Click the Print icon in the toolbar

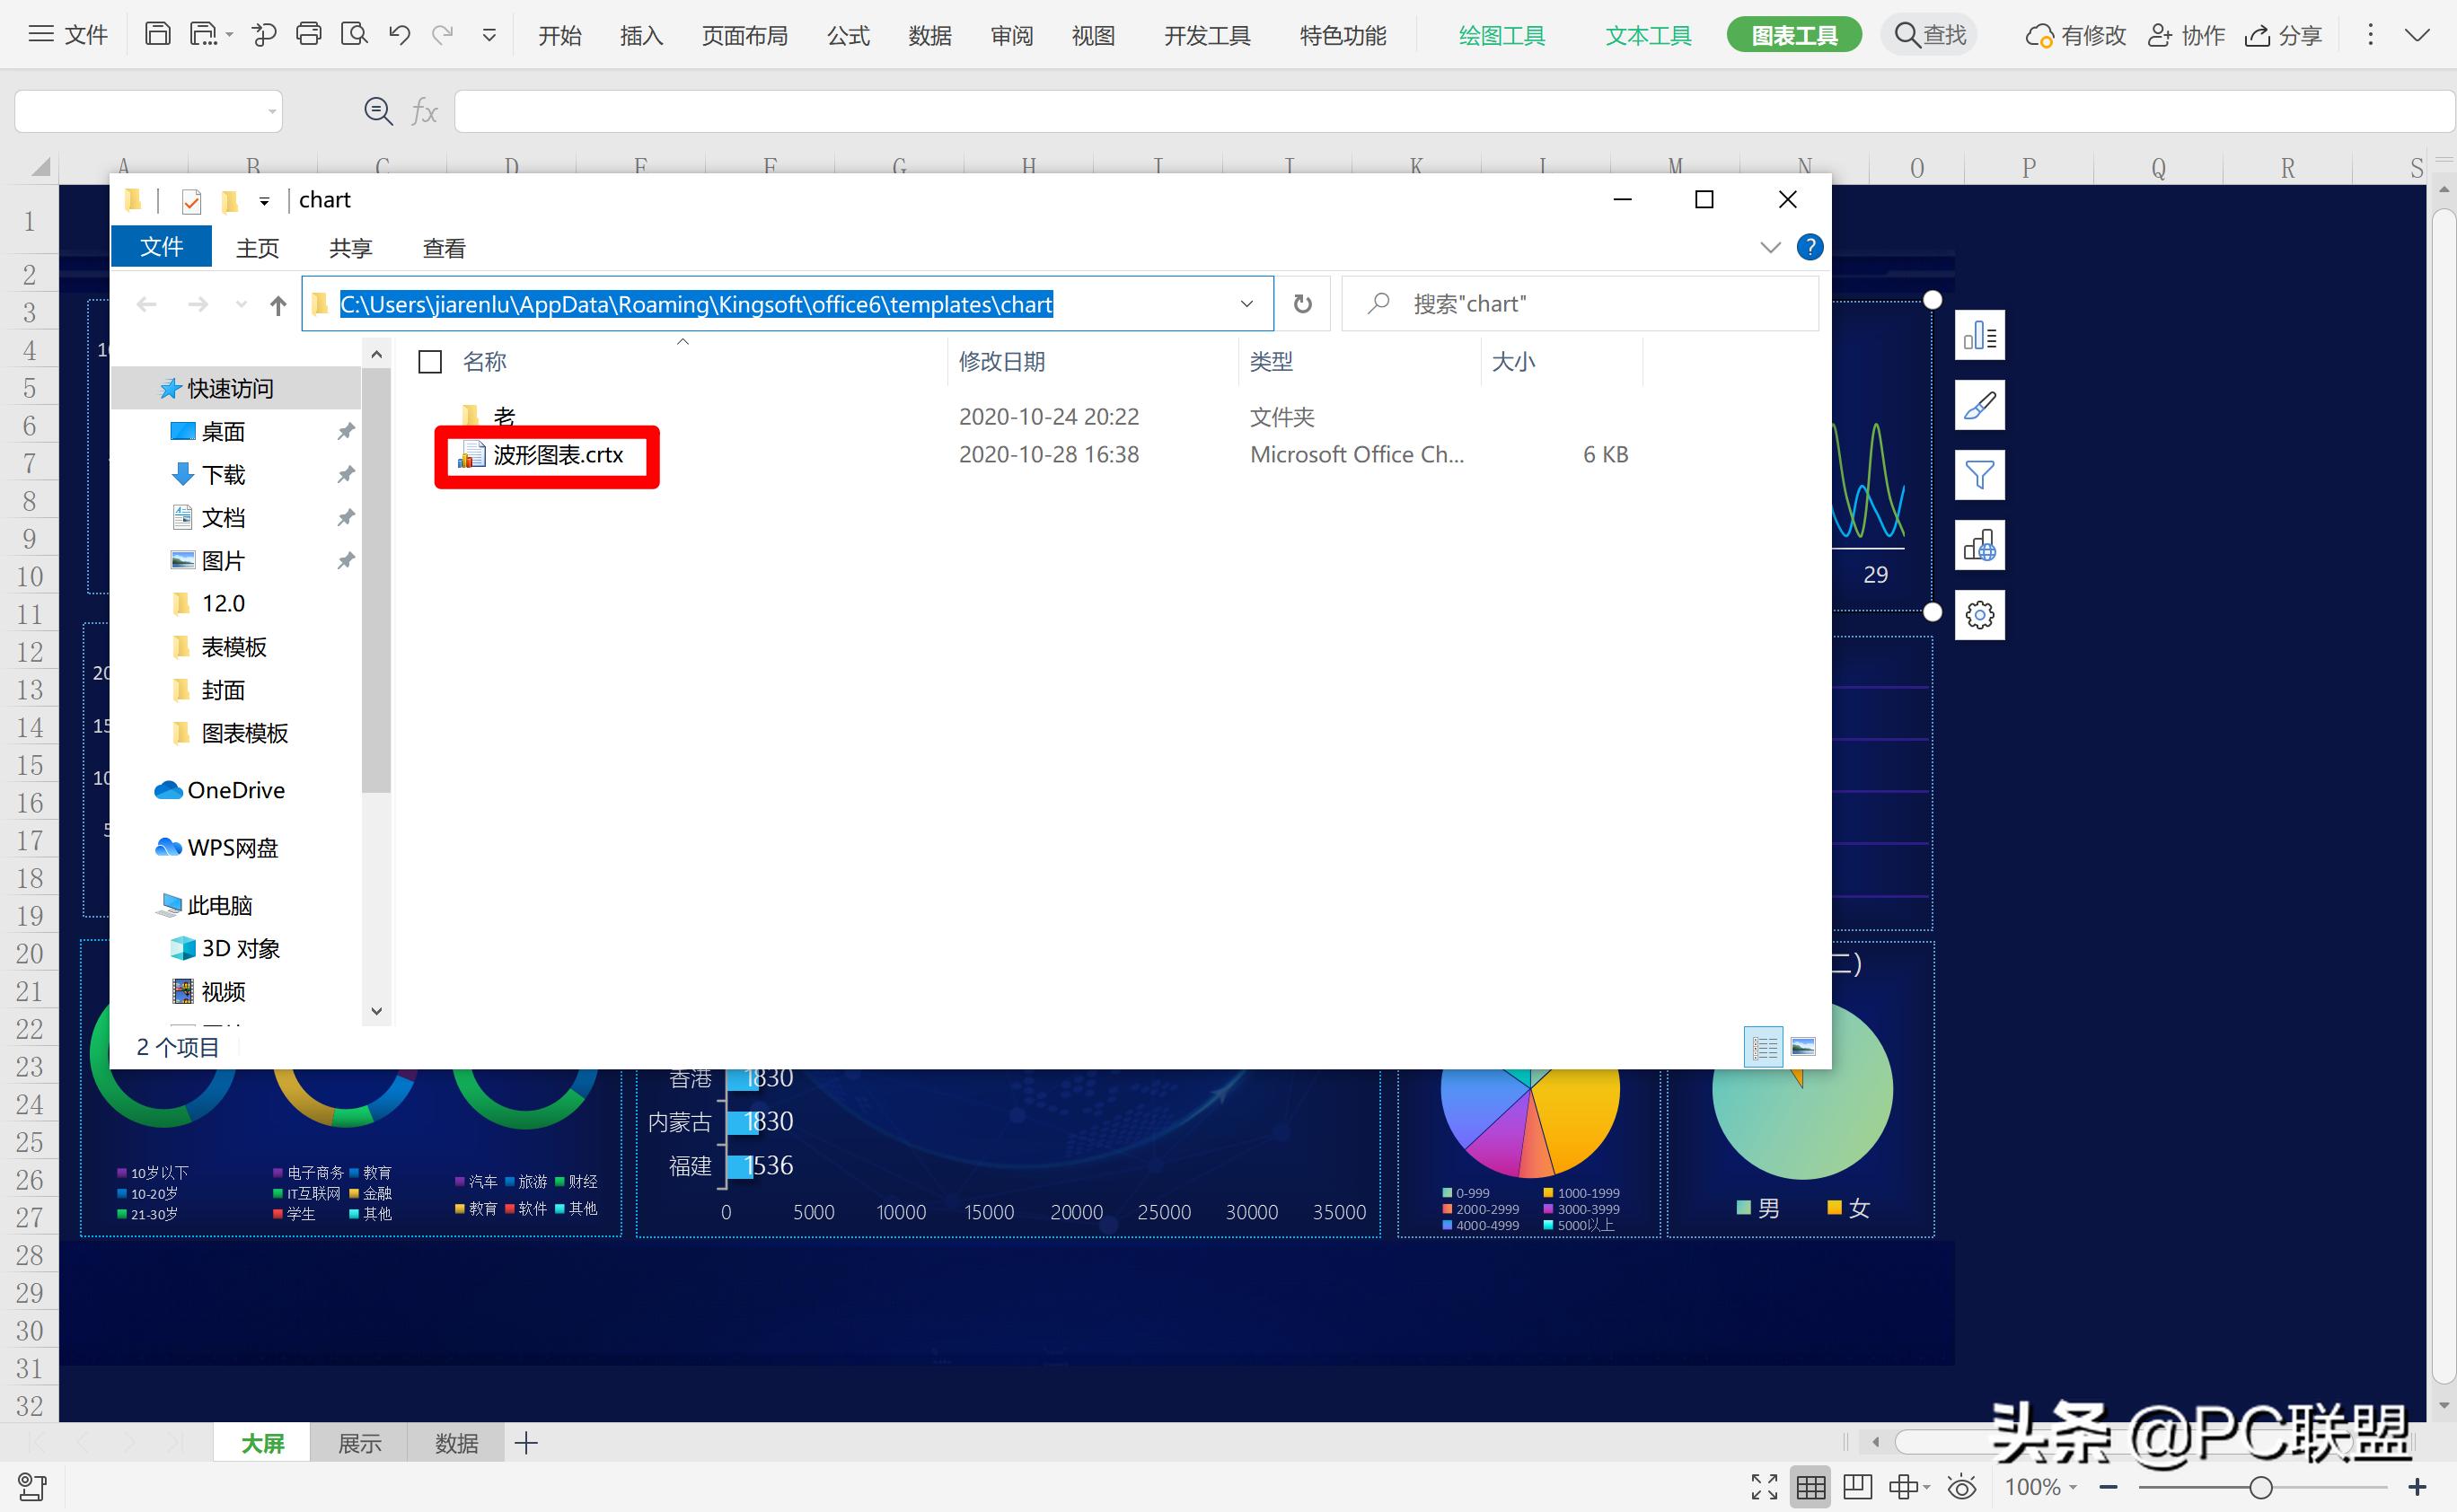click(x=309, y=34)
